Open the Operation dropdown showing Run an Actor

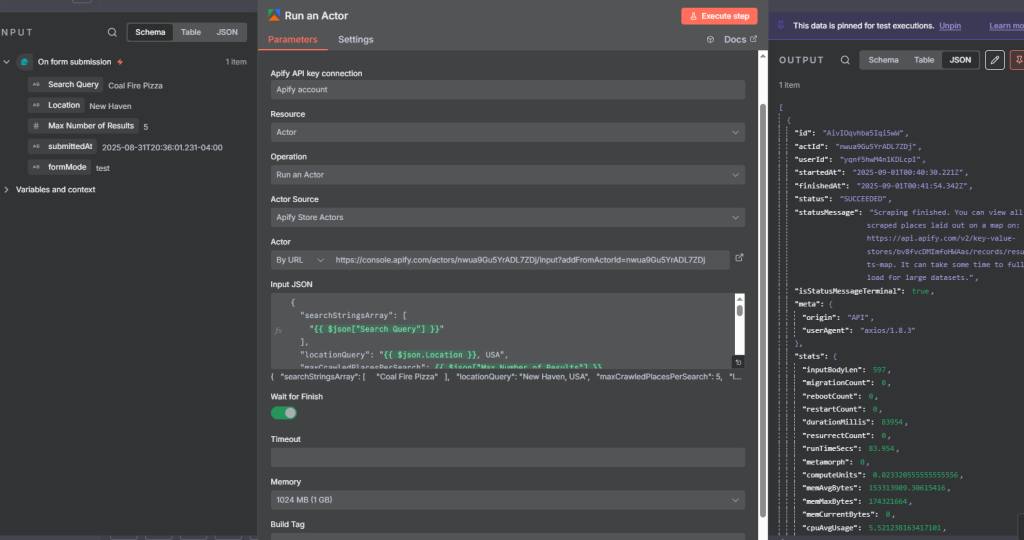tap(507, 175)
